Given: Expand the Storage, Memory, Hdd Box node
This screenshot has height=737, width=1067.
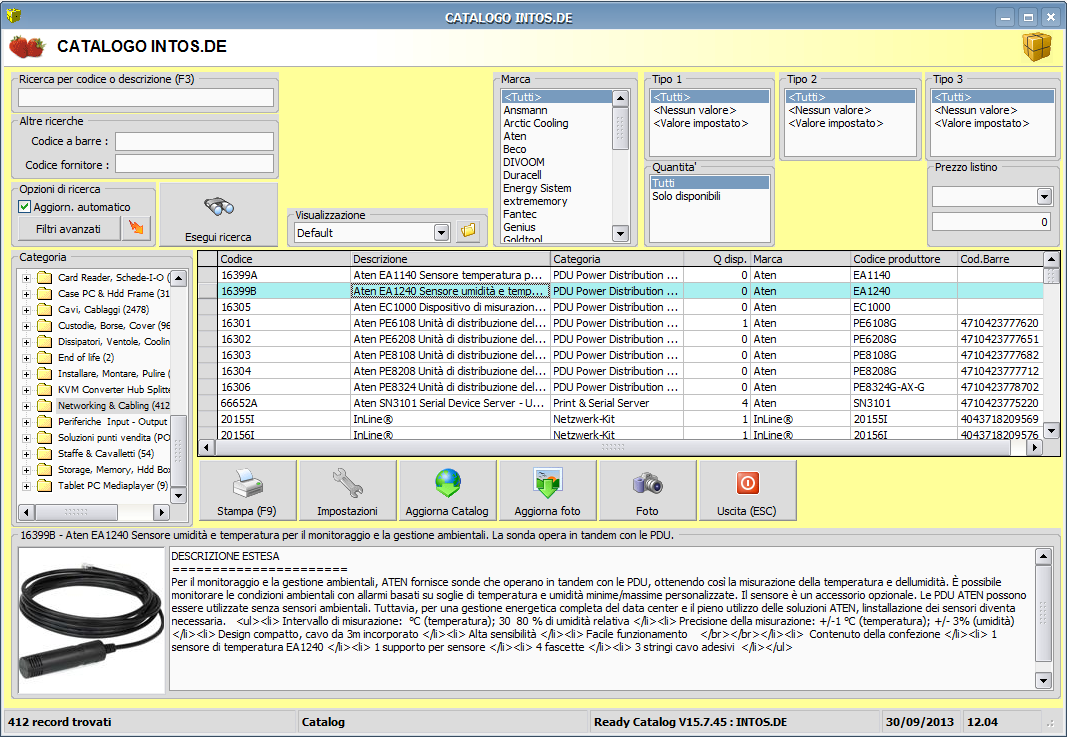Looking at the screenshot, I should tap(26, 470).
